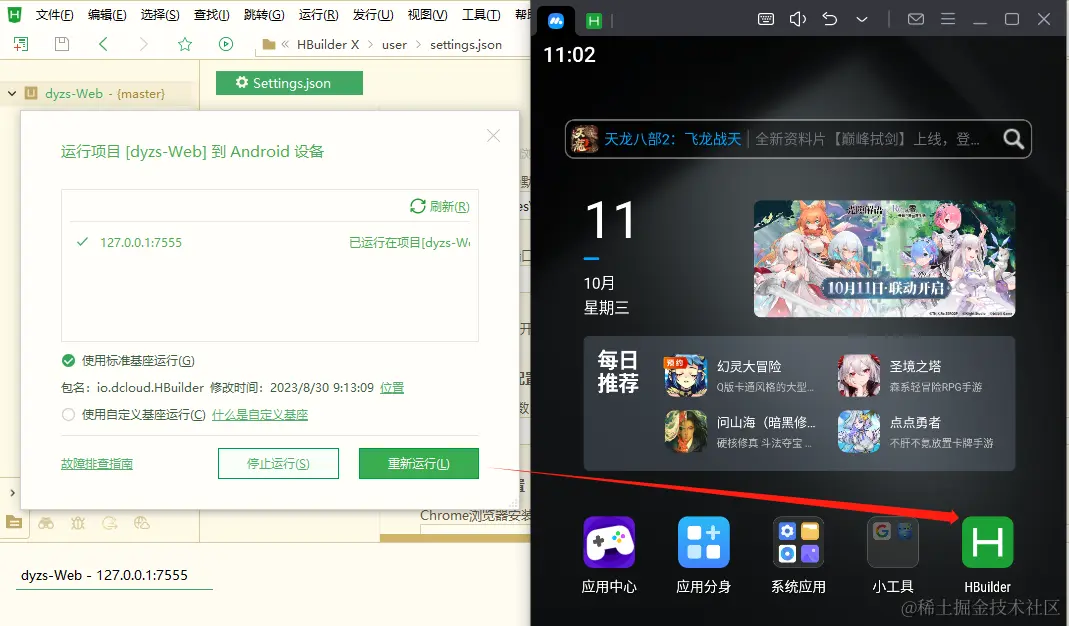This screenshot has height=626, width=1069.
Task: Switch to the Settings.json tab
Action: tap(289, 83)
